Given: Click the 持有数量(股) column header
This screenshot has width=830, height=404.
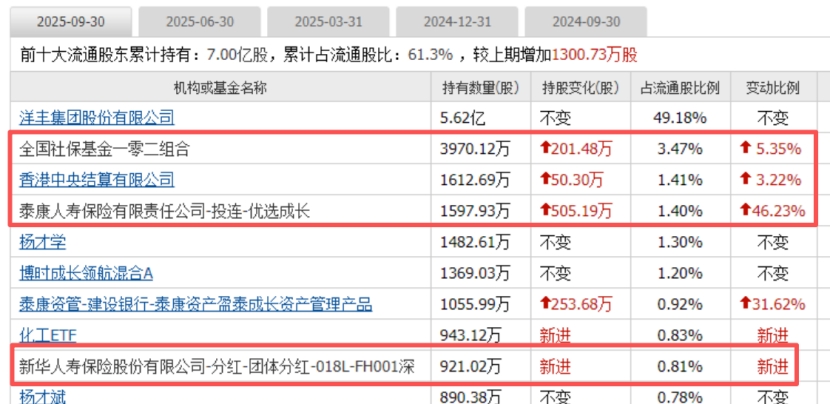Looking at the screenshot, I should (481, 87).
